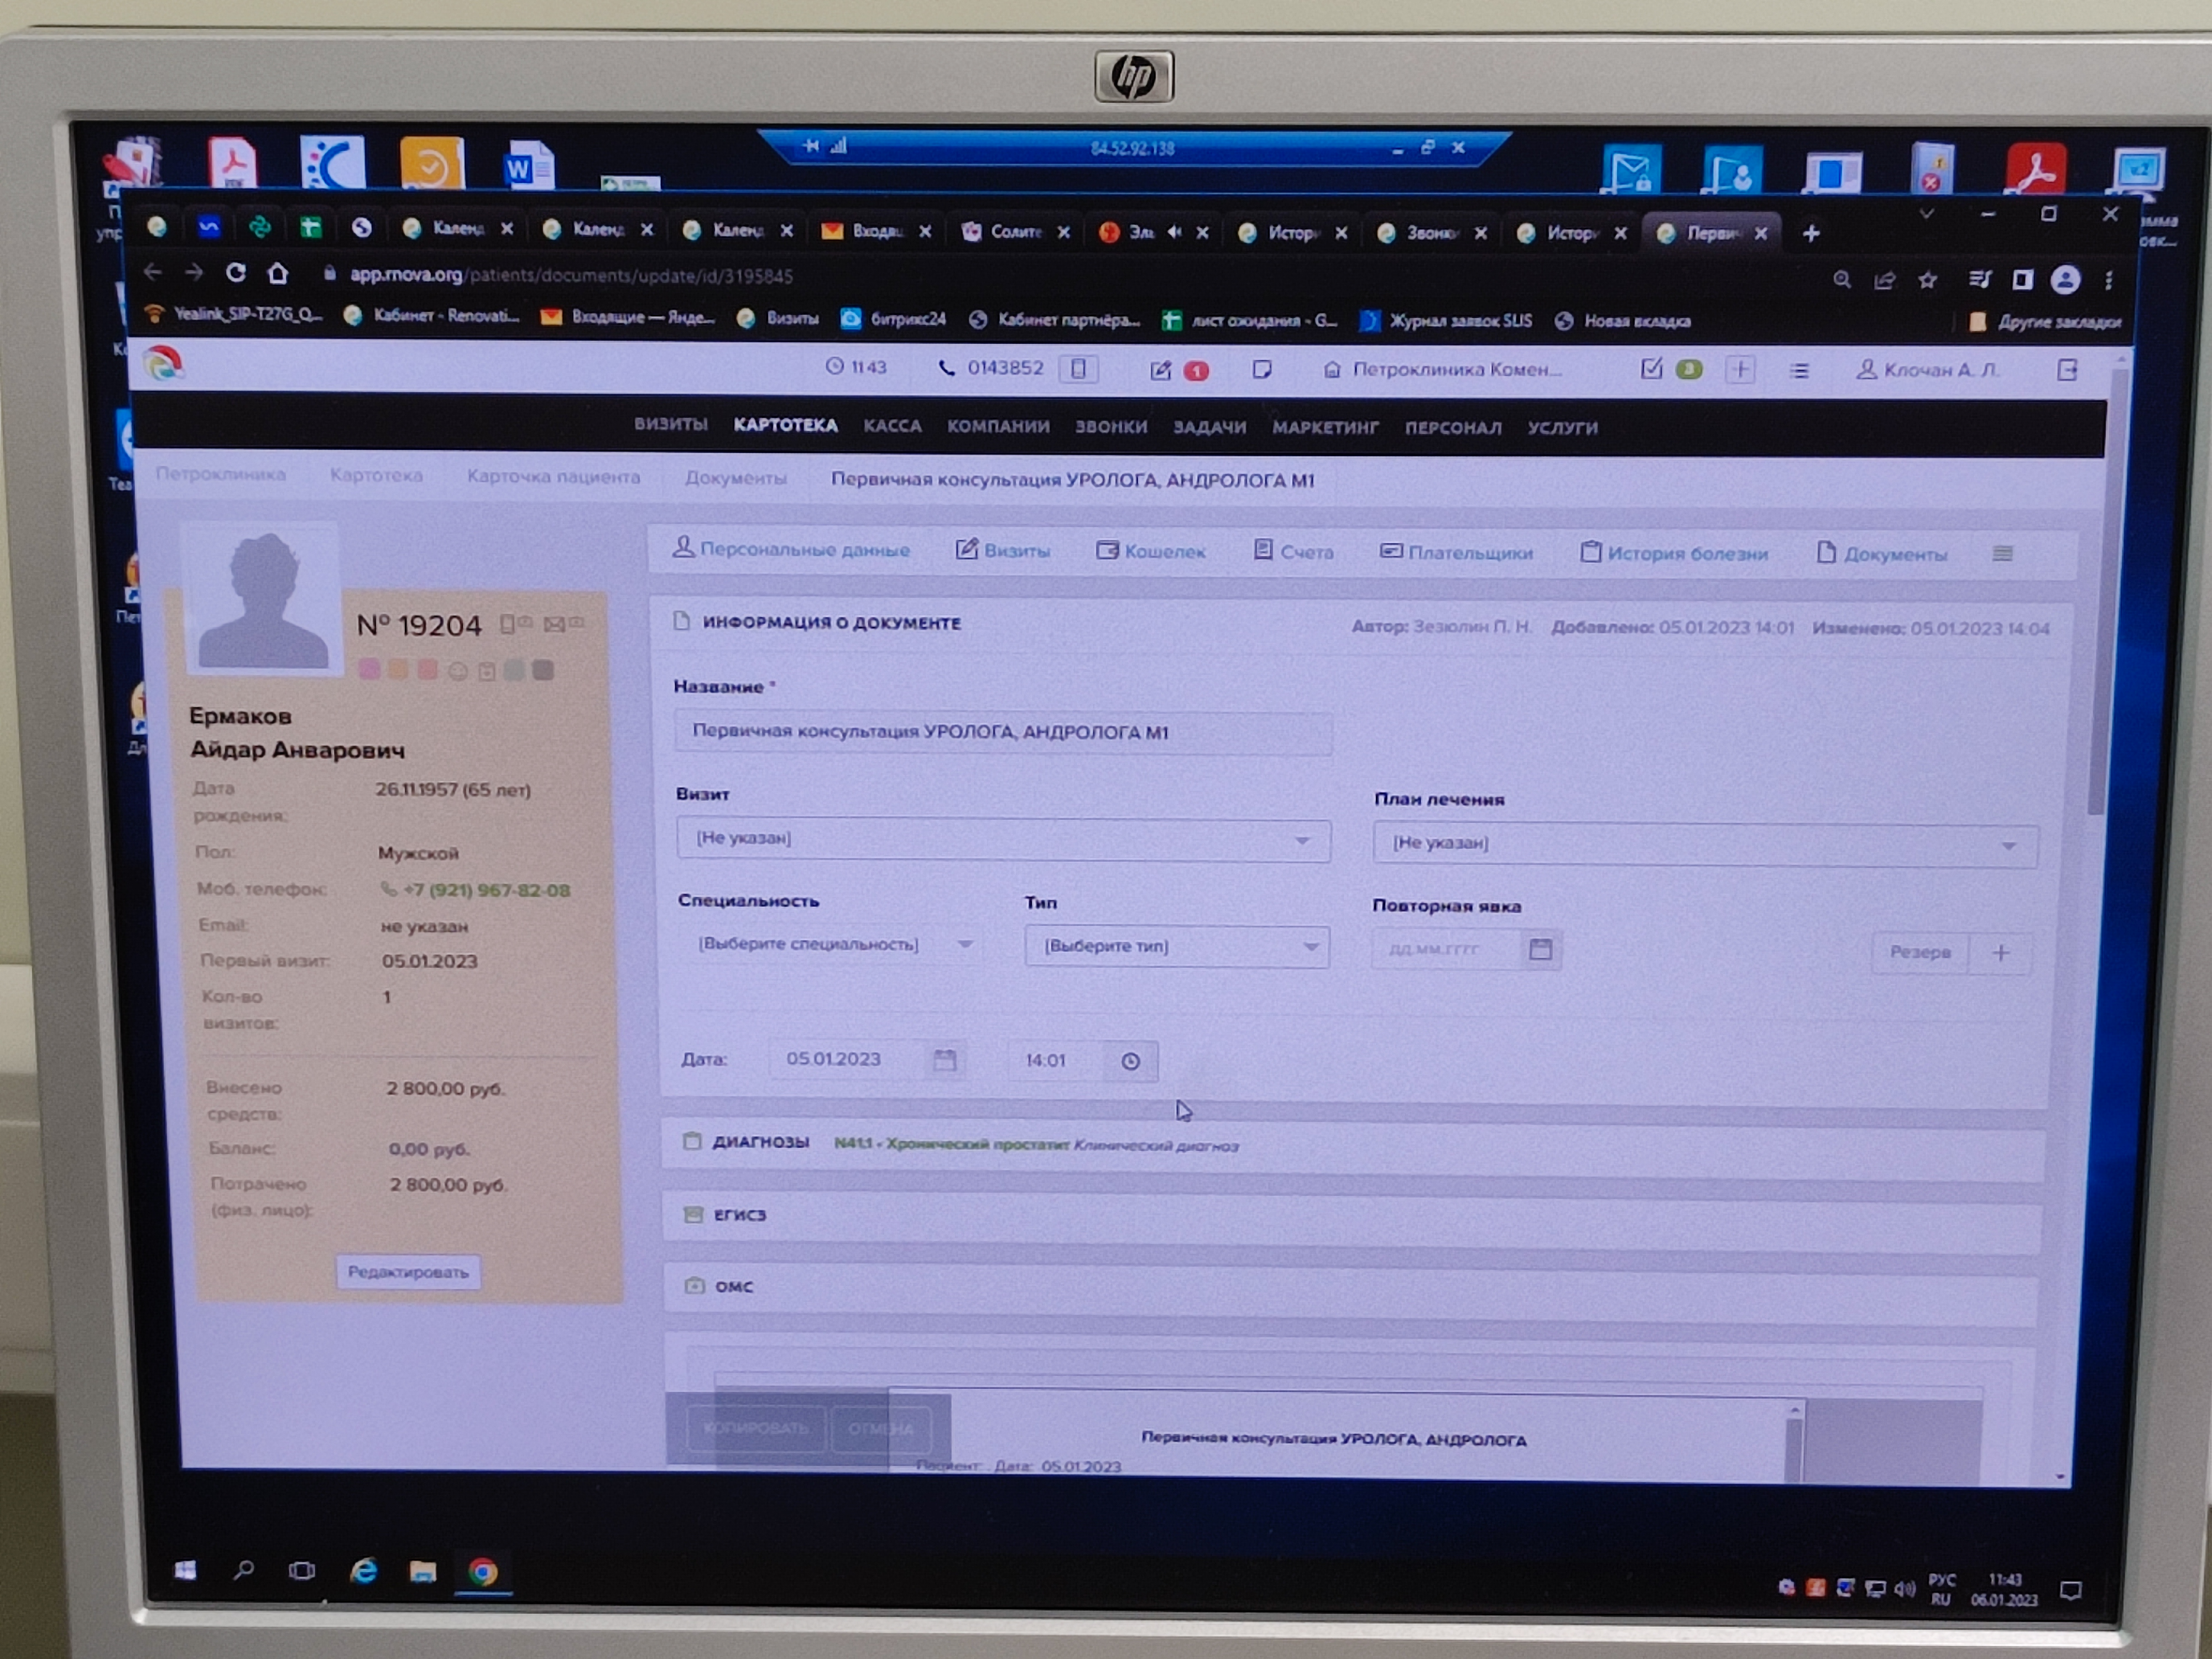Expand the Тип selection dropdown

pyautogui.click(x=1176, y=946)
